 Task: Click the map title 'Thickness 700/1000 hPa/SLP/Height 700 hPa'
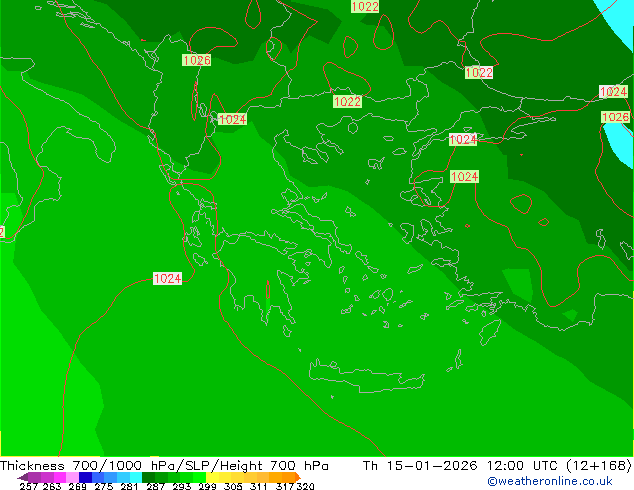click(164, 466)
